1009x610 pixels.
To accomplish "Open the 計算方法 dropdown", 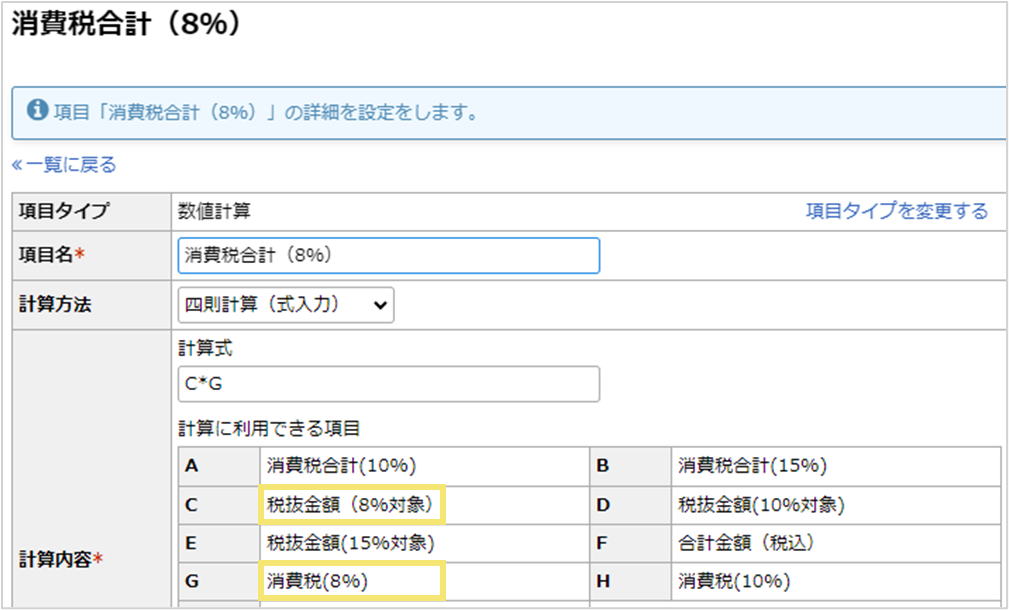I will click(x=286, y=305).
